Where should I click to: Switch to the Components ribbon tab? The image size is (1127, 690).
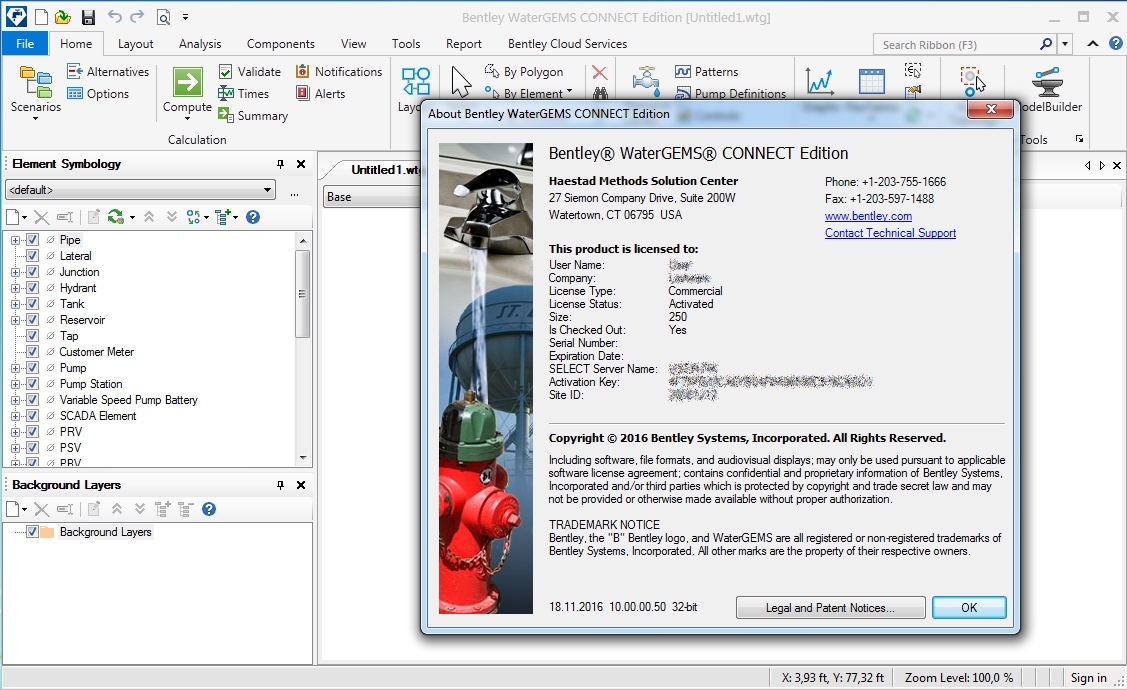click(280, 44)
